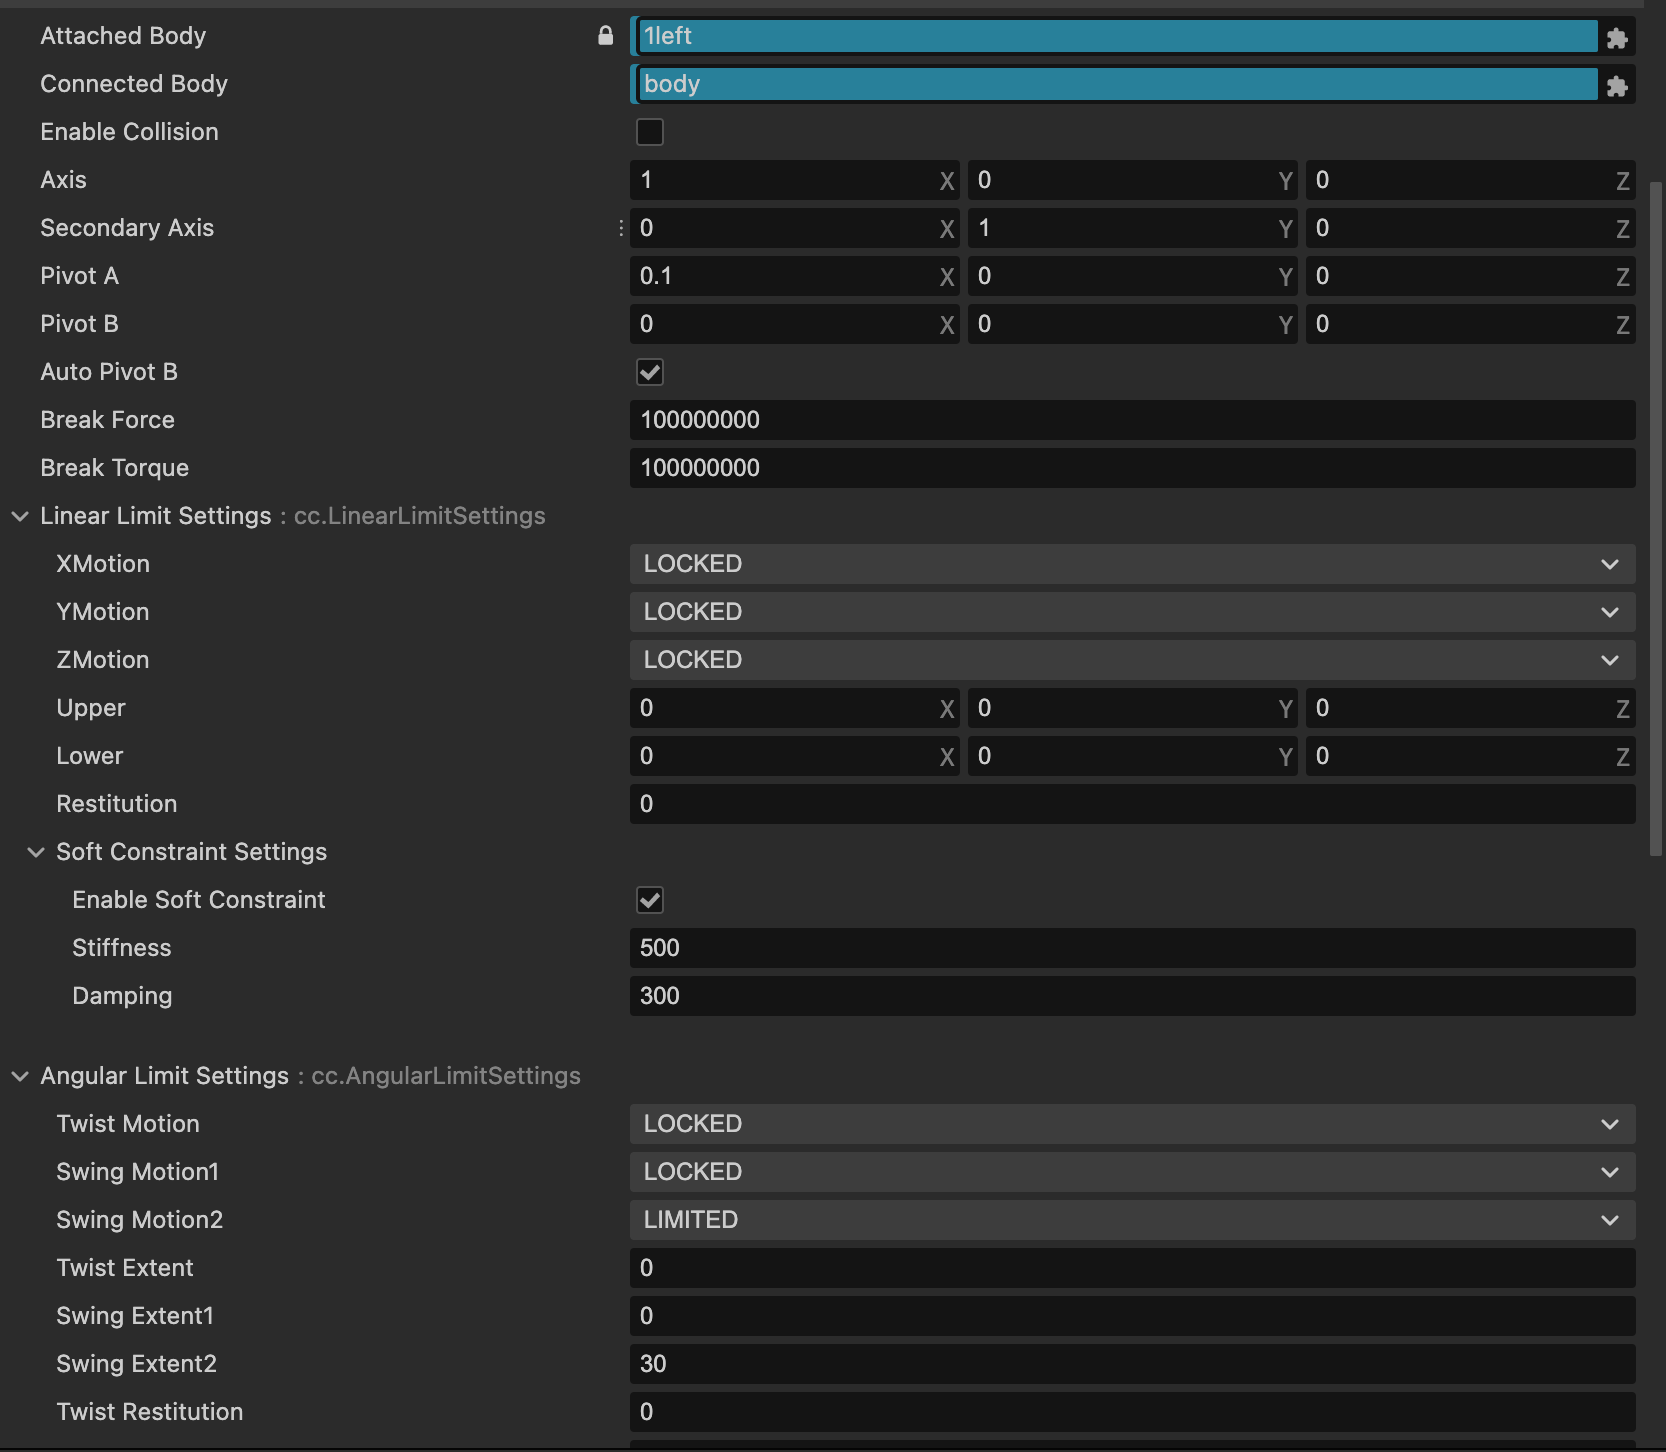The width and height of the screenshot is (1666, 1452).
Task: Click the Break Force label
Action: [x=108, y=420]
